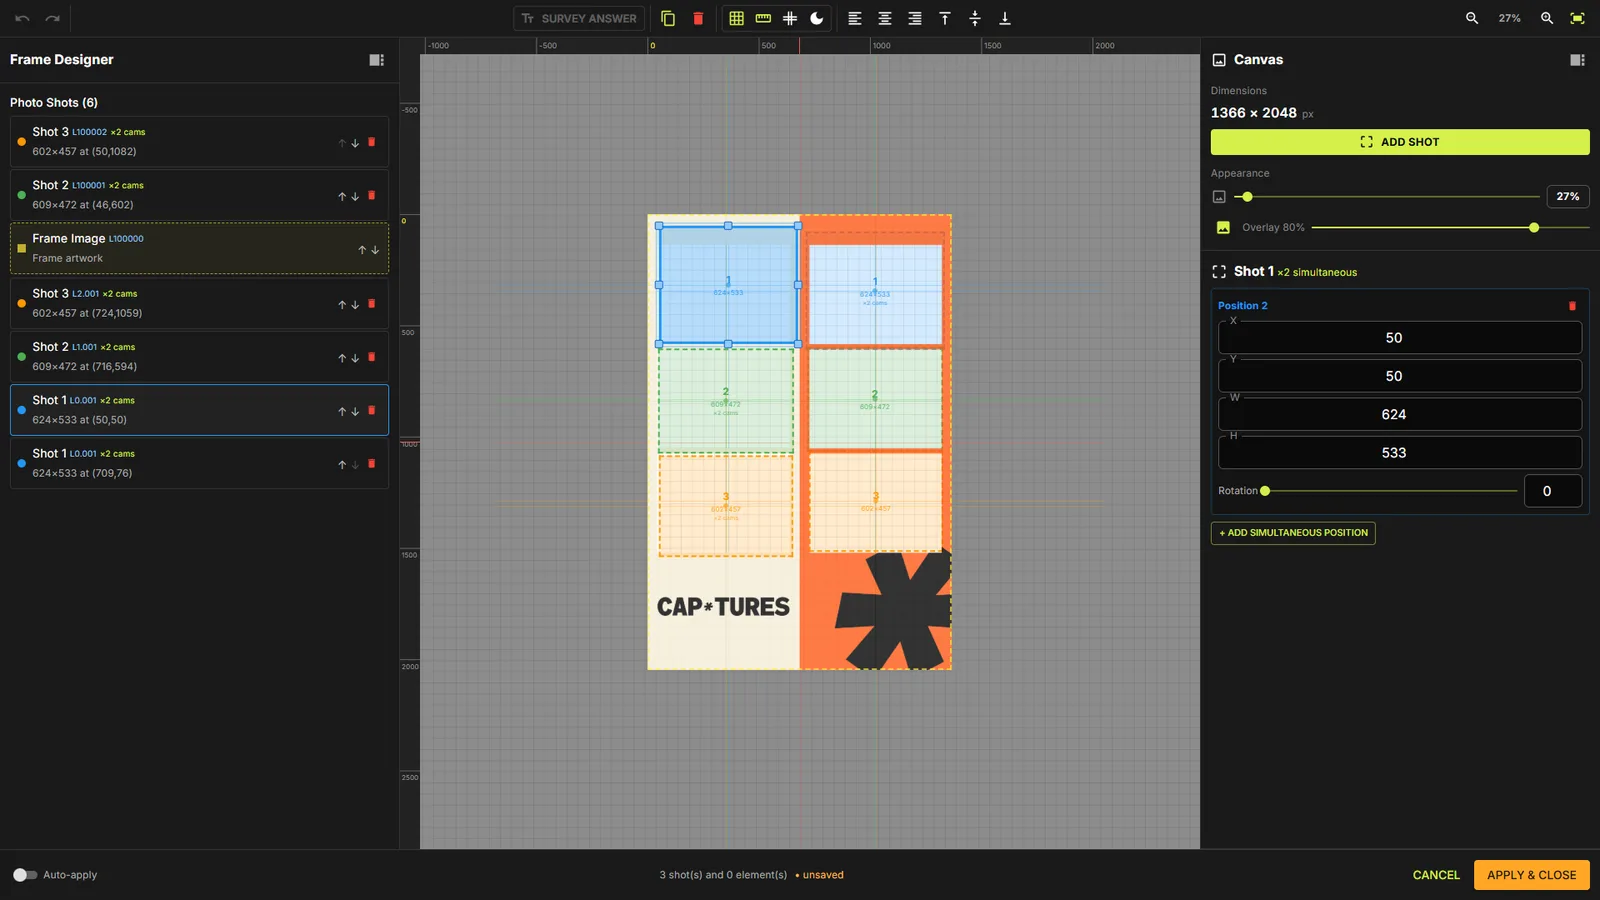Click the duplicate/copy icon in toolbar
This screenshot has height=900, width=1600.
click(668, 18)
